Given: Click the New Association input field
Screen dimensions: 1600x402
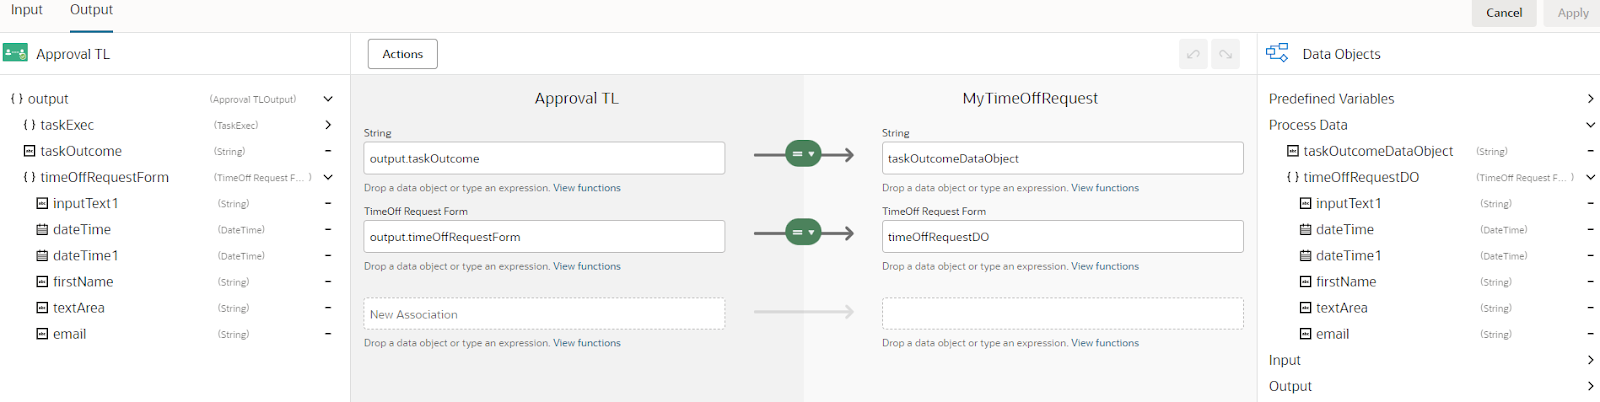Looking at the screenshot, I should (544, 314).
